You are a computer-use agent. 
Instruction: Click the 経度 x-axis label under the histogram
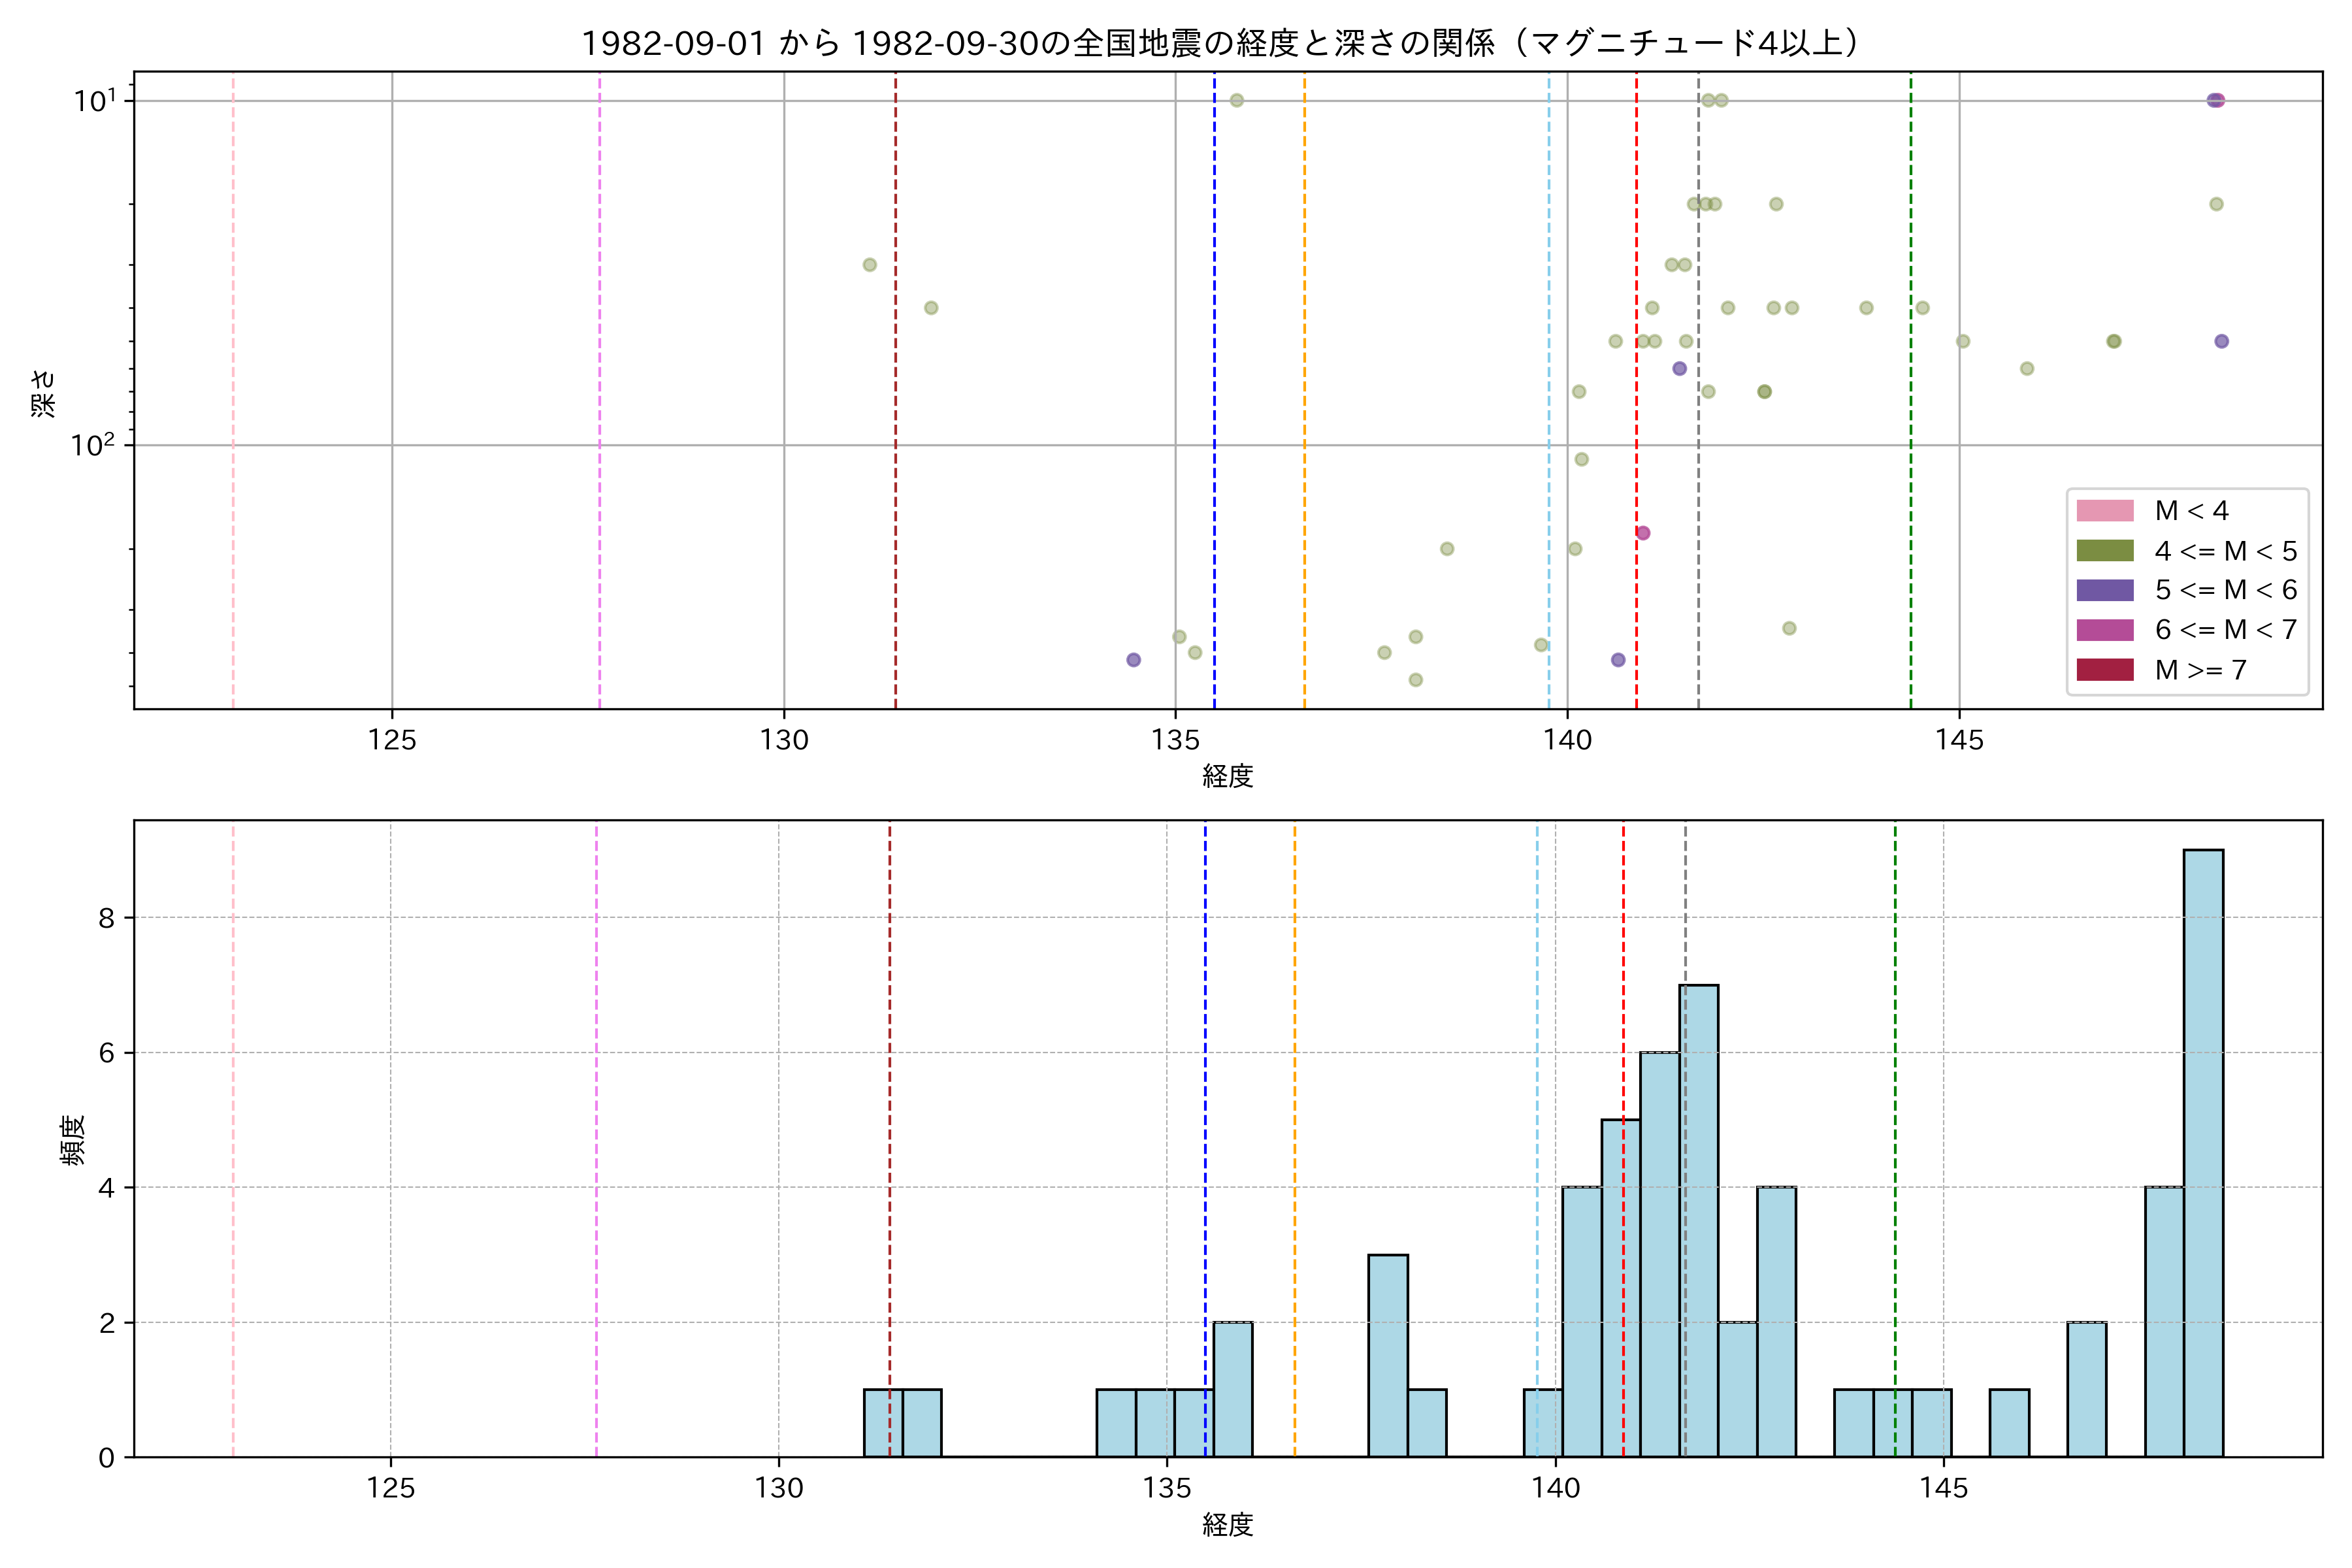point(1227,1525)
